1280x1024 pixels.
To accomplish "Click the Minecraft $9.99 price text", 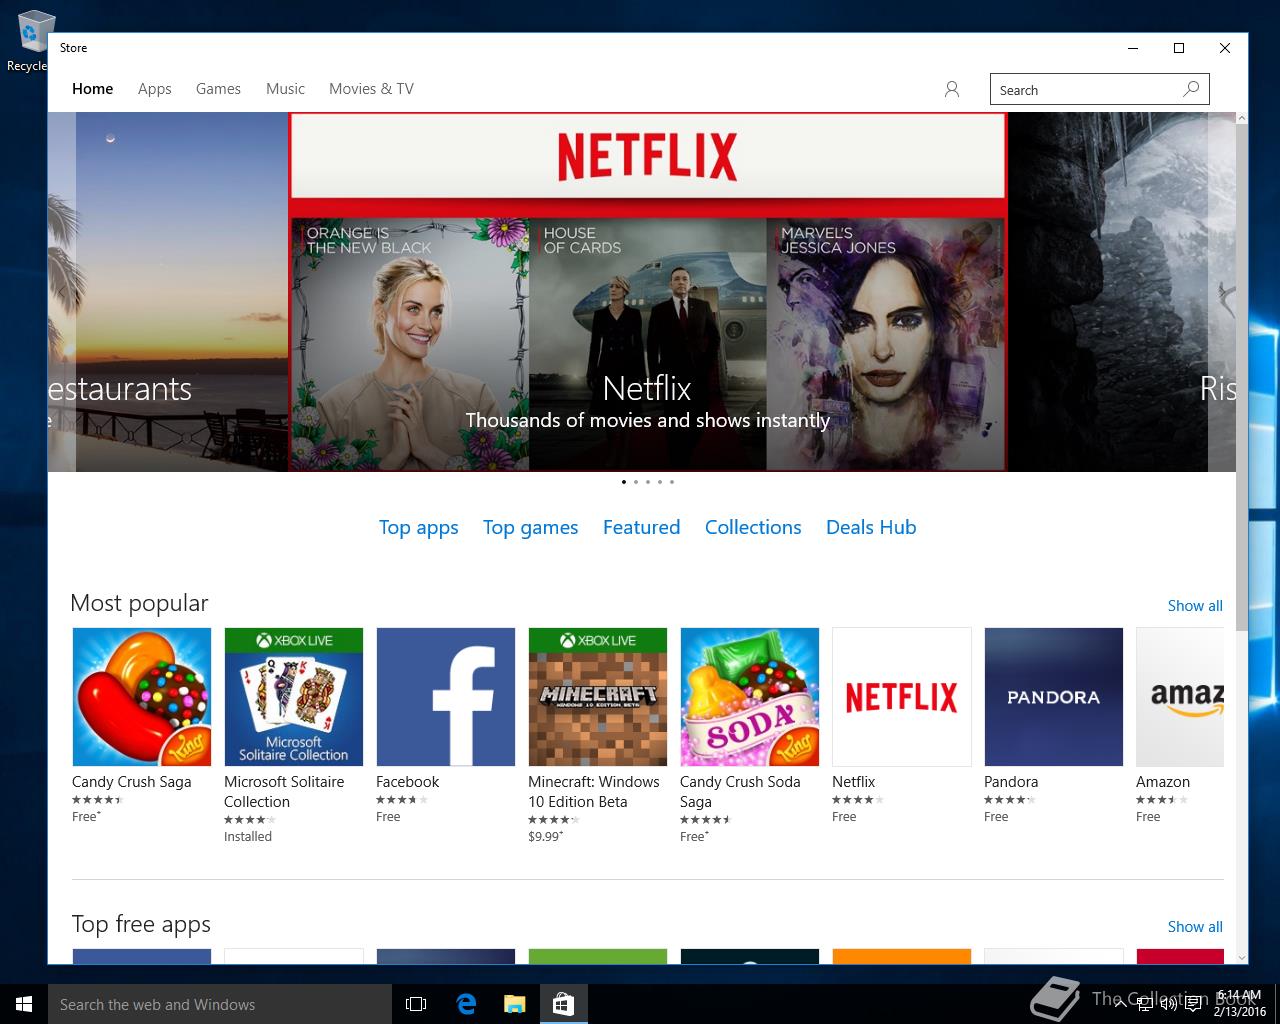I will pos(545,836).
